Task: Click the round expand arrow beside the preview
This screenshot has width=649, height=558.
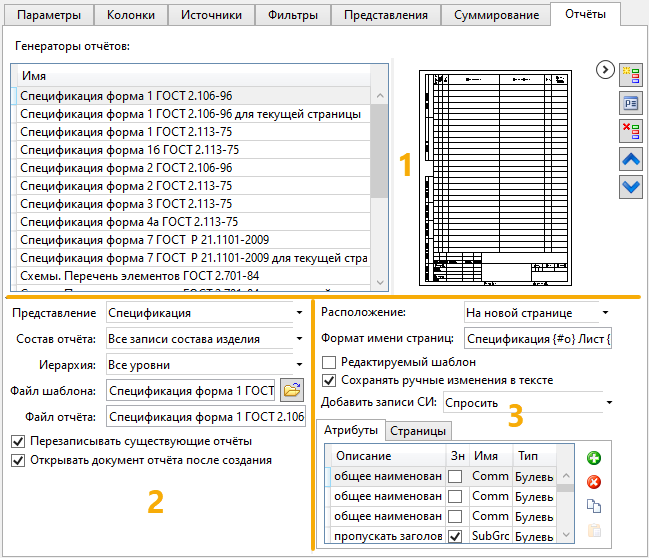Action: (604, 69)
